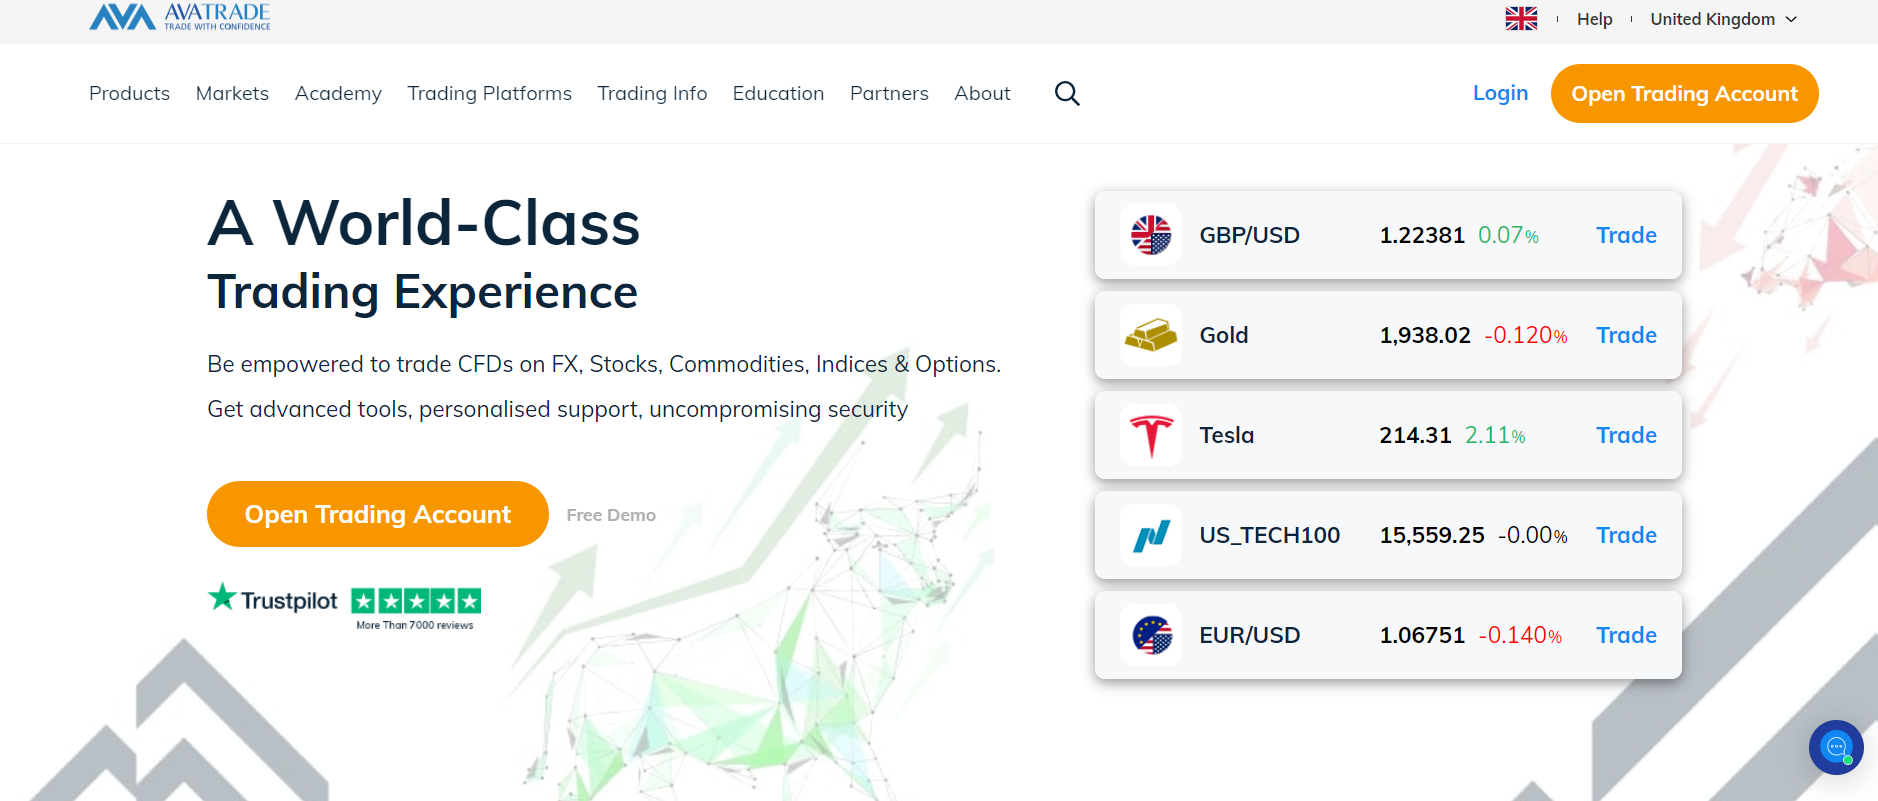
Task: Open the search magnifier icon
Action: [1067, 93]
